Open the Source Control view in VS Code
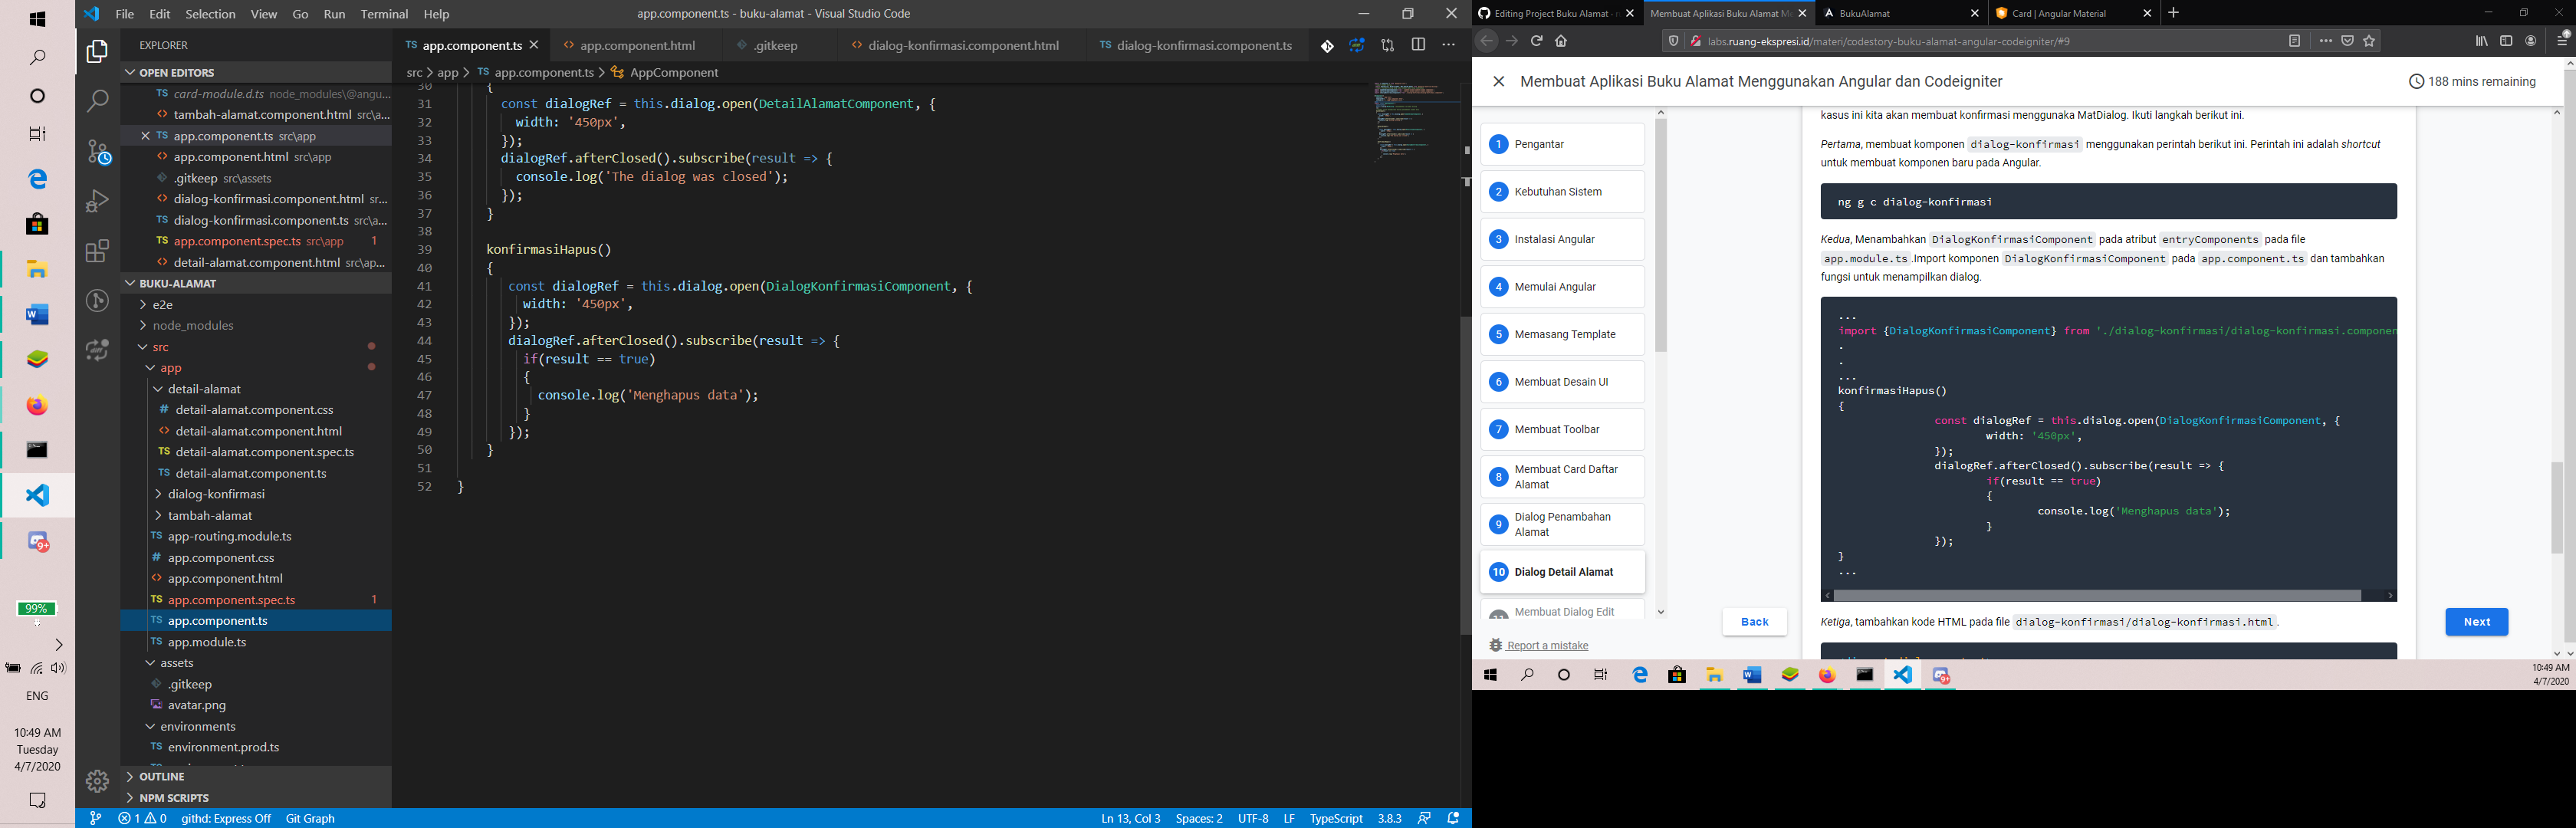This screenshot has height=828, width=2576. click(x=97, y=151)
